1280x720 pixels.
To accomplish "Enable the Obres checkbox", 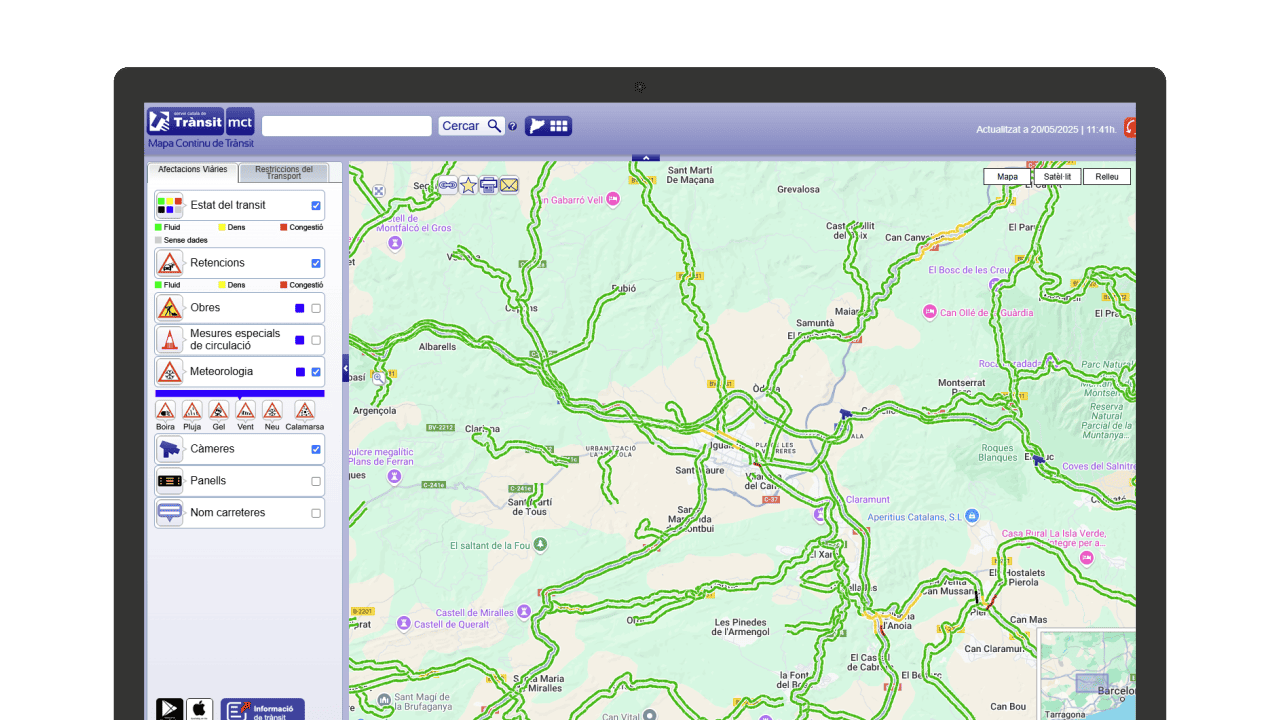I will coord(316,308).
